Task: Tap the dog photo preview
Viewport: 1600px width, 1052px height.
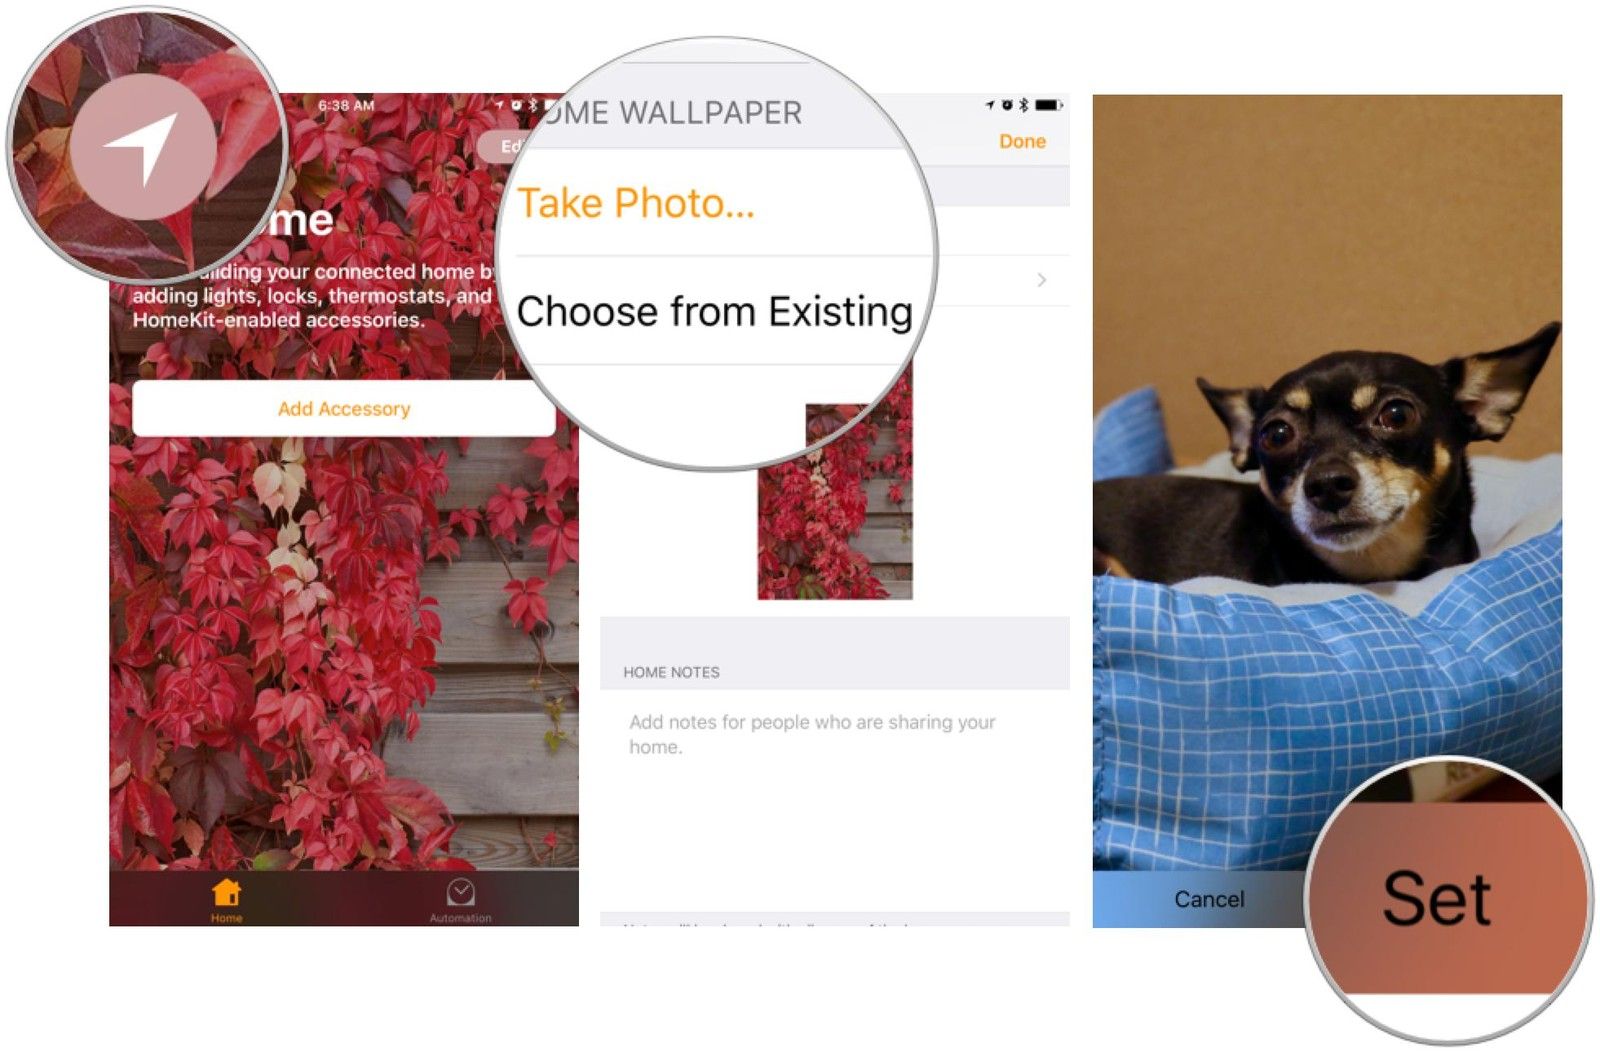Action: [1327, 480]
